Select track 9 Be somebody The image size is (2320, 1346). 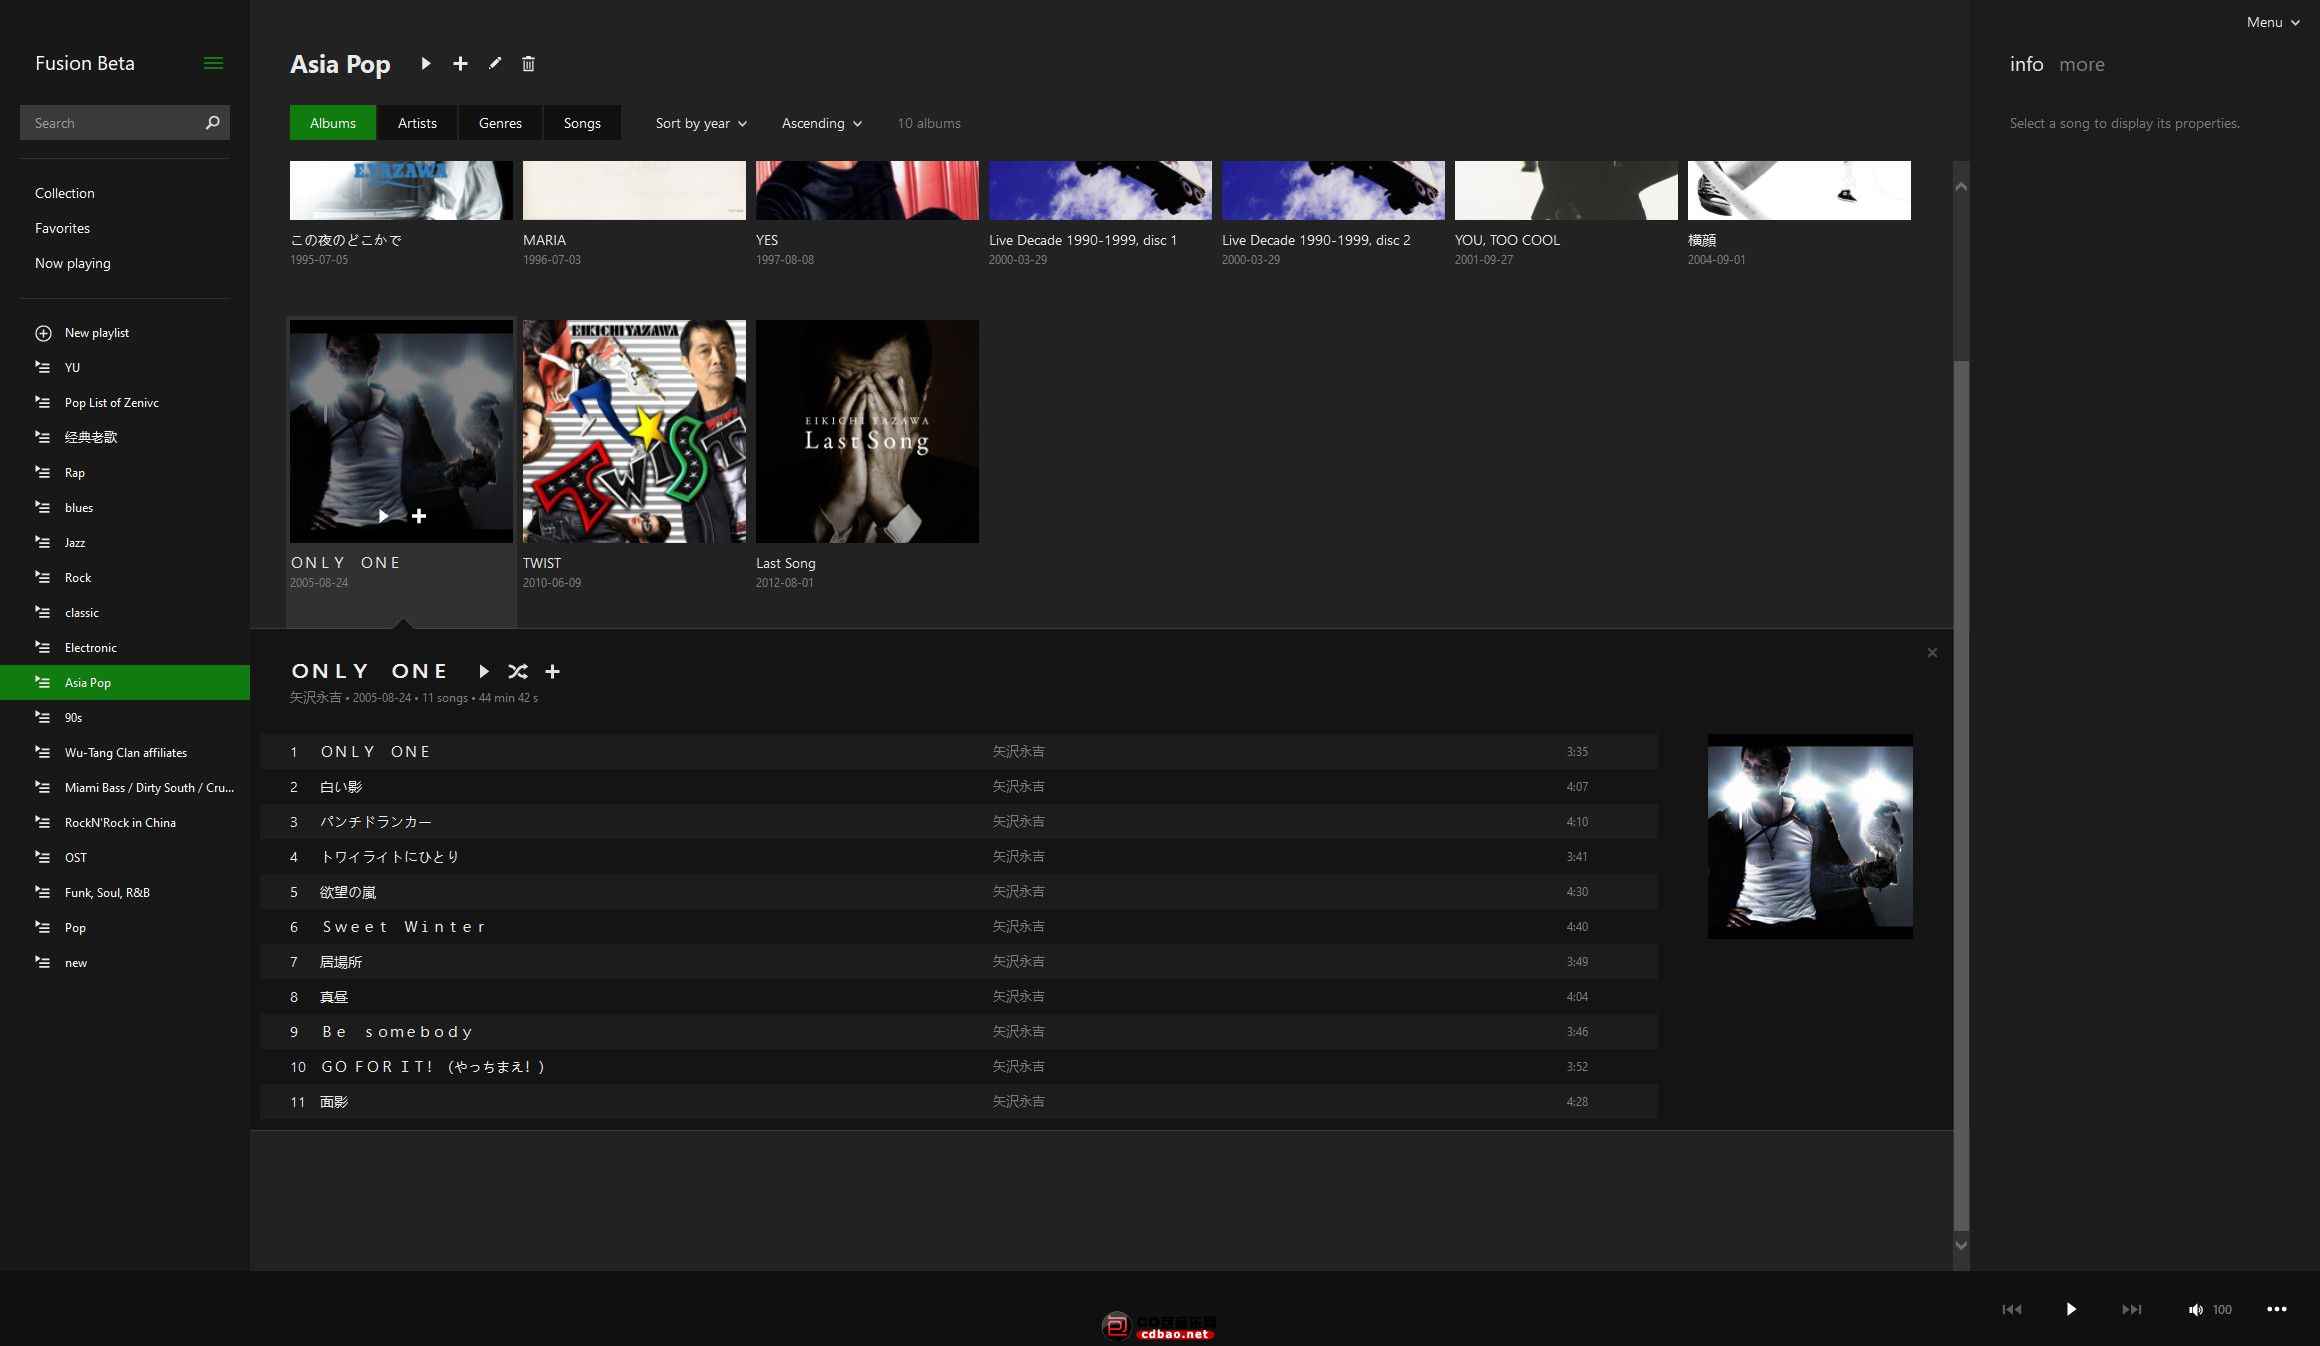(959, 1032)
